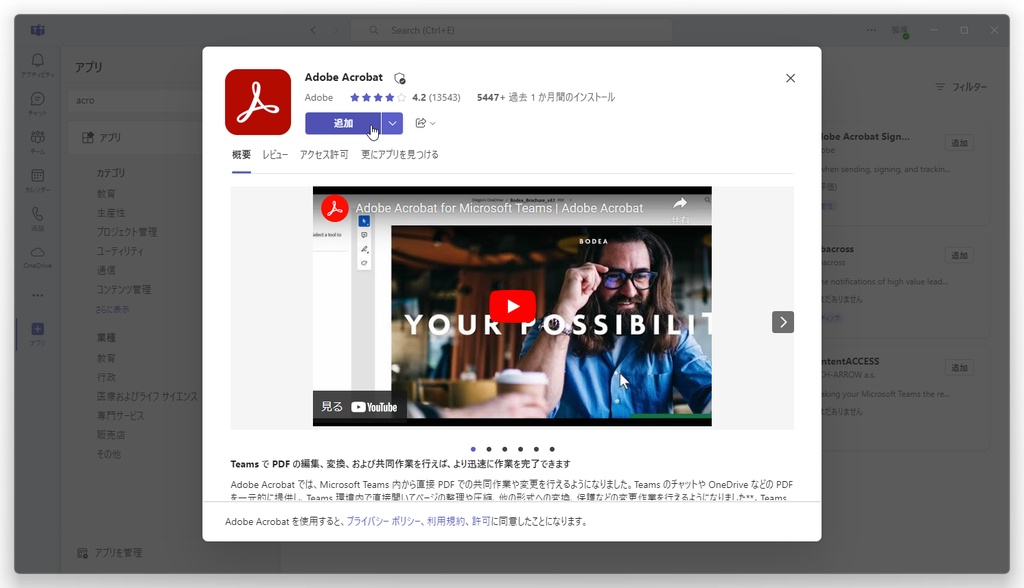The height and width of the screenshot is (588, 1024).
Task: Switch to the レビュー tab
Action: click(275, 155)
